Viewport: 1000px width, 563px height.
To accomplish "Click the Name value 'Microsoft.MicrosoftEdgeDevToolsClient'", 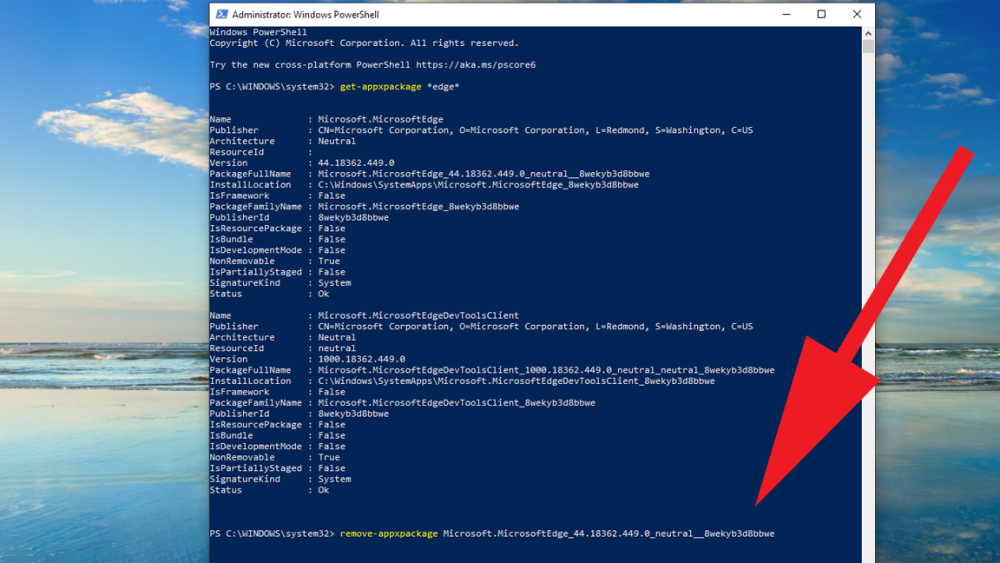I will click(x=418, y=315).
